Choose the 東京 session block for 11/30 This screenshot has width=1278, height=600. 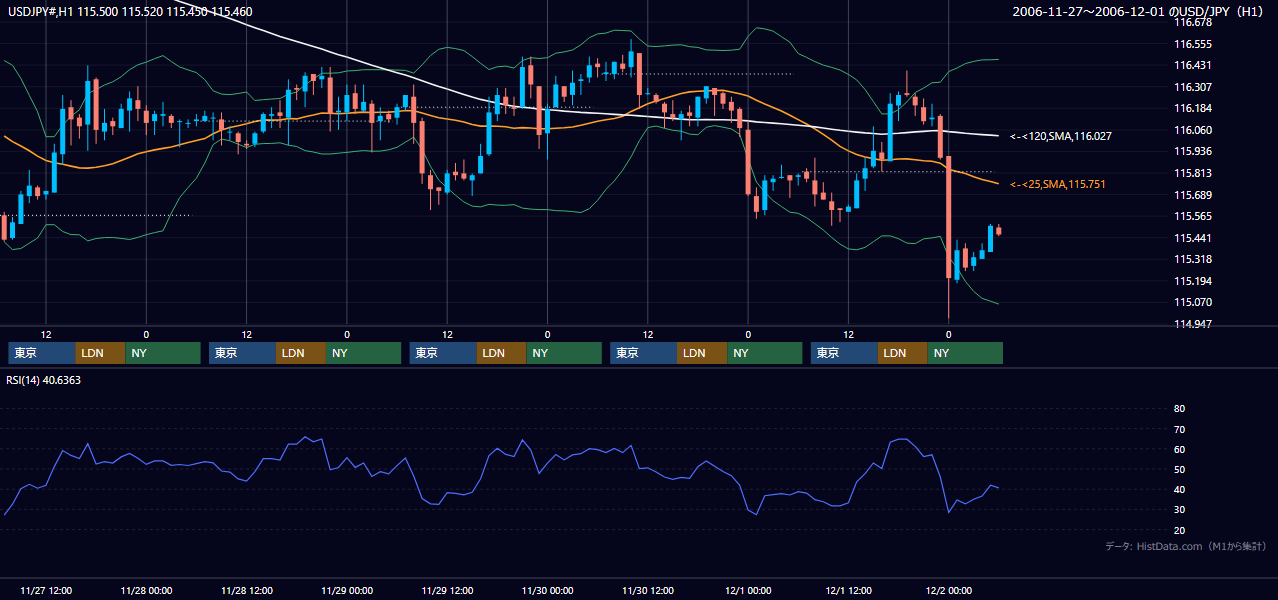643,353
